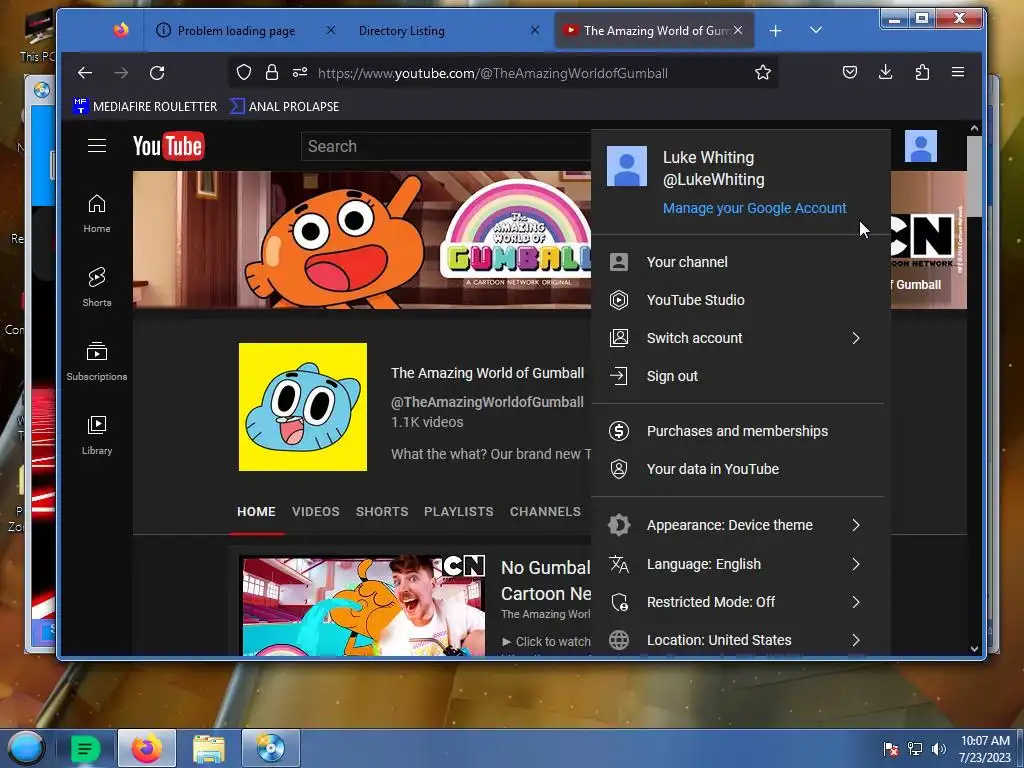The height and width of the screenshot is (768, 1024).
Task: Open the volume speaker tray icon
Action: 939,748
